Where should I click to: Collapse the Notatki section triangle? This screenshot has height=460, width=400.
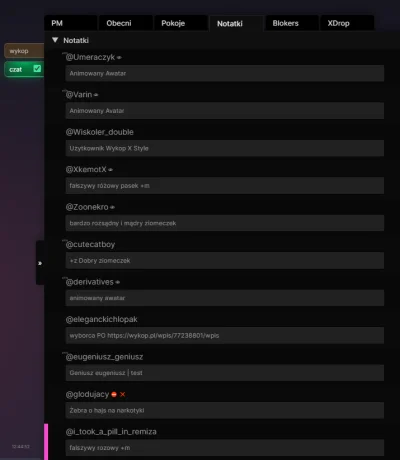[x=55, y=40]
